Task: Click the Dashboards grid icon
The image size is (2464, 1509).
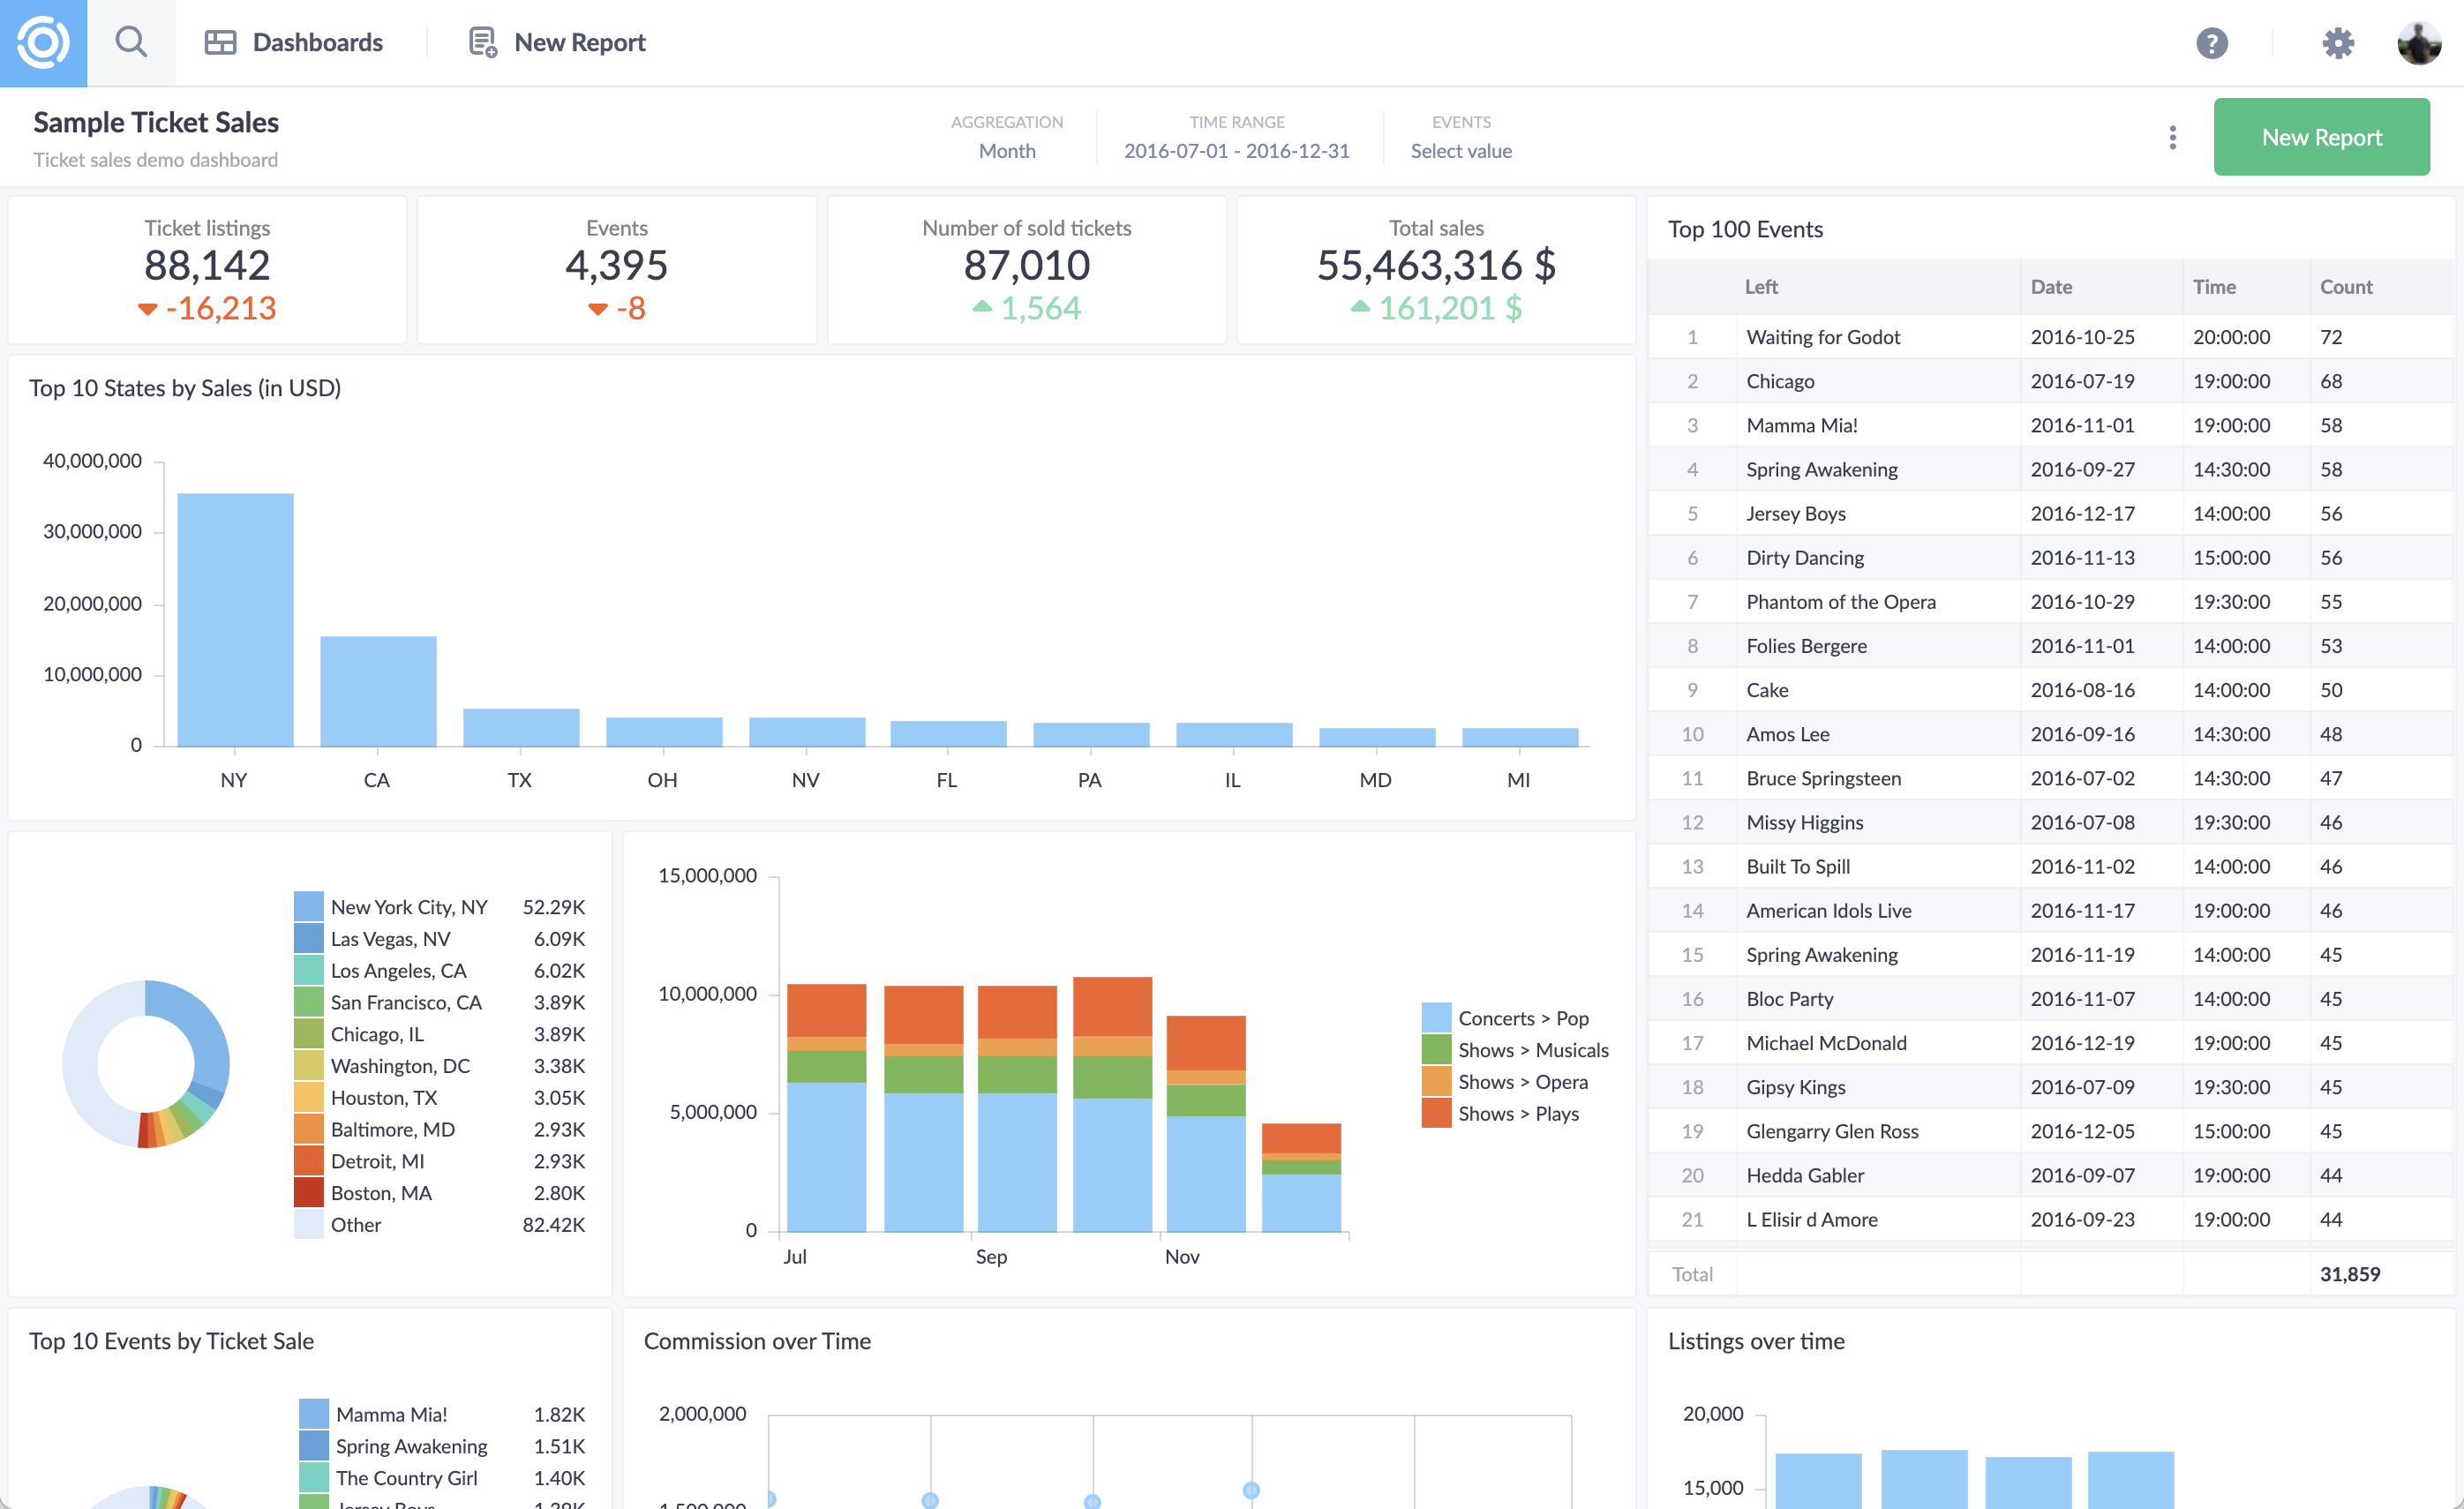Action: coord(220,43)
